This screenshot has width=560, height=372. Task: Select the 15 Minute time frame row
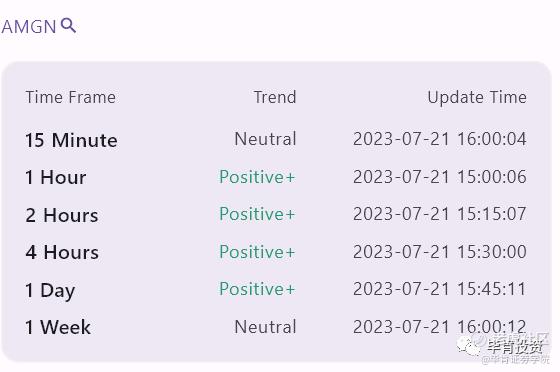click(276, 139)
